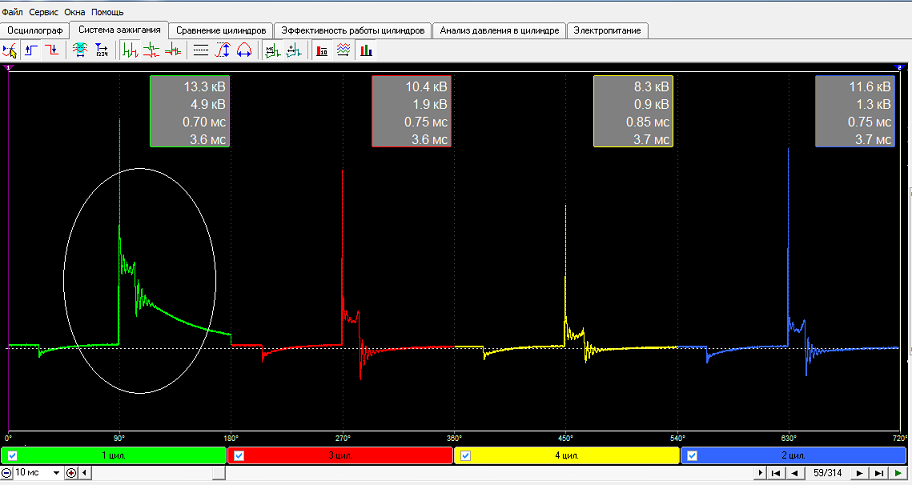Open the Окна menu
The image size is (912, 485).
pos(74,12)
